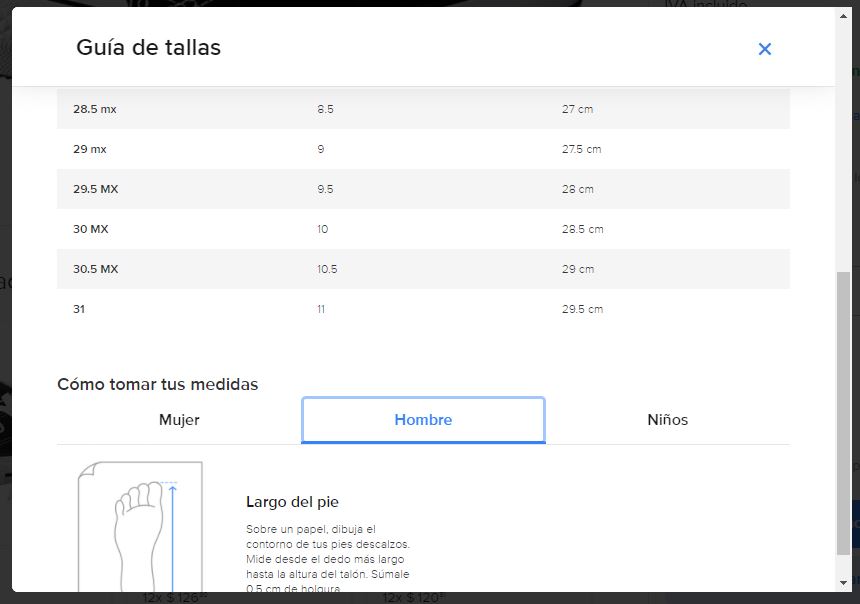This screenshot has height=604, width=860.
Task: Switch to the Mujer tab
Action: (x=179, y=420)
